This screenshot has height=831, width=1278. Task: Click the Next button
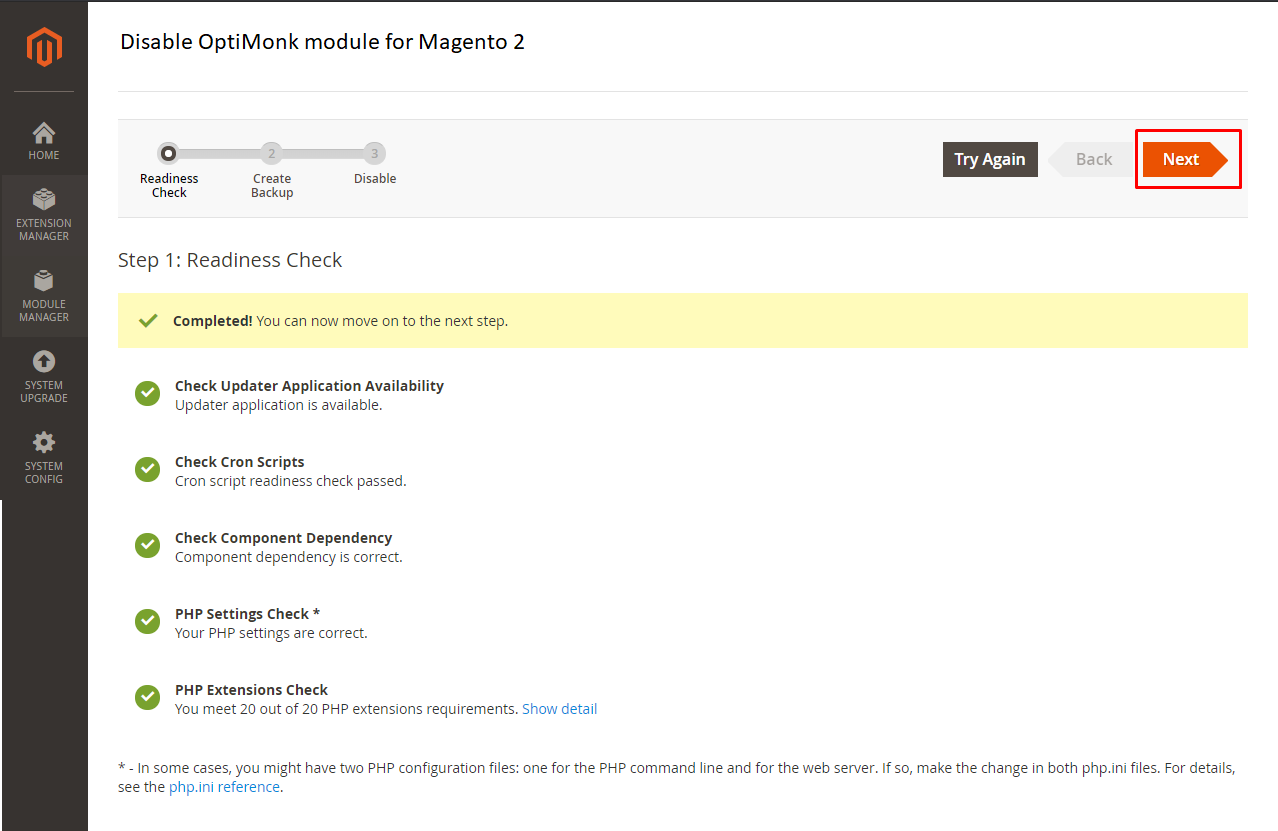point(1185,159)
